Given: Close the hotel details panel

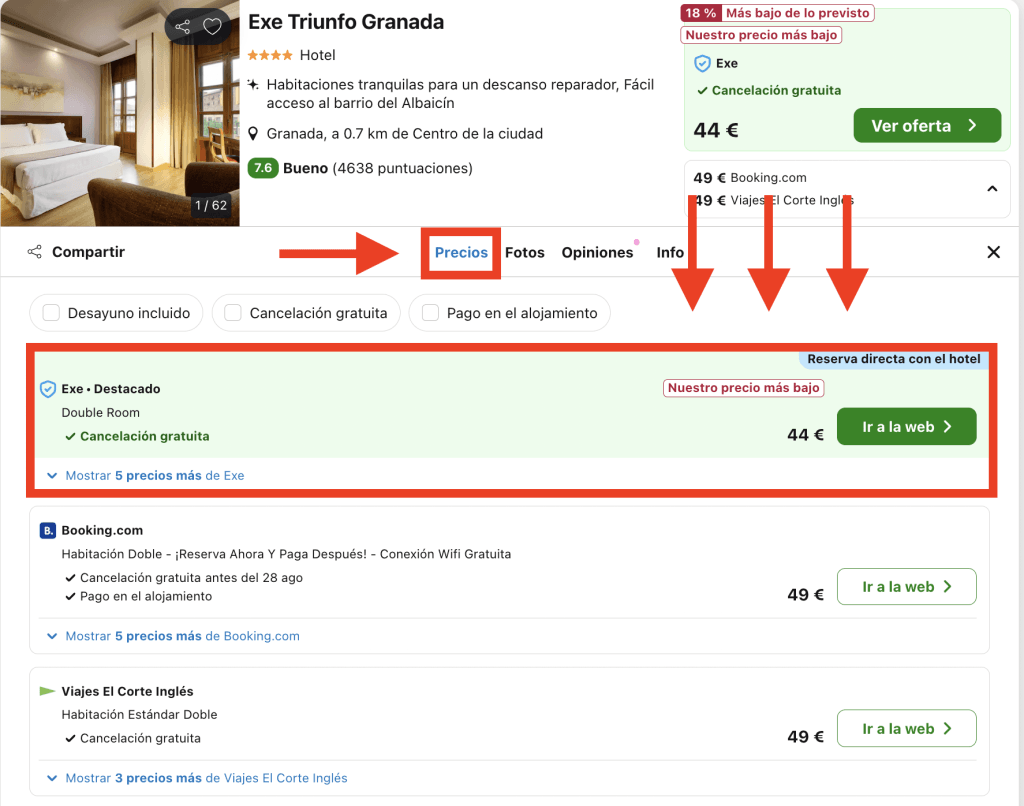Looking at the screenshot, I should [x=993, y=252].
